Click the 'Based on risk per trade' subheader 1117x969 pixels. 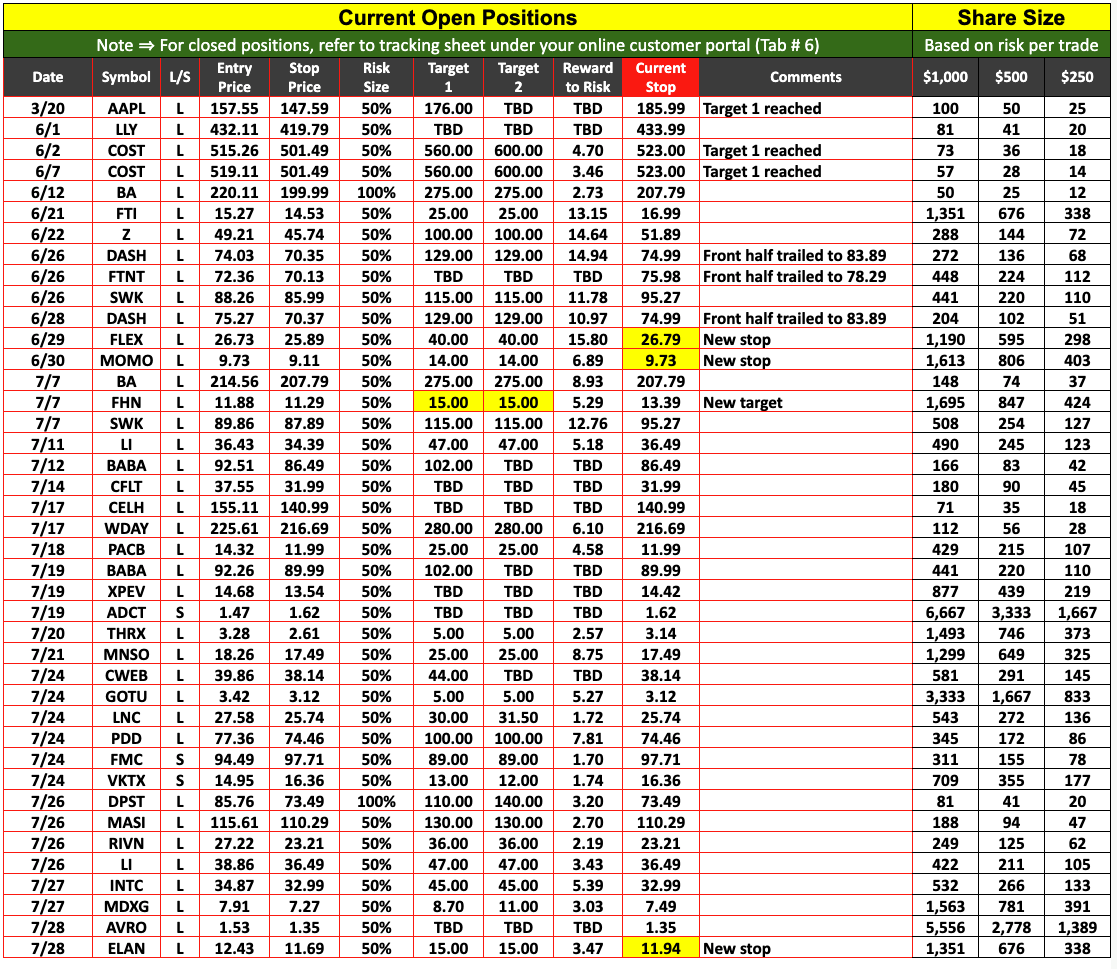pyautogui.click(x=1011, y=45)
